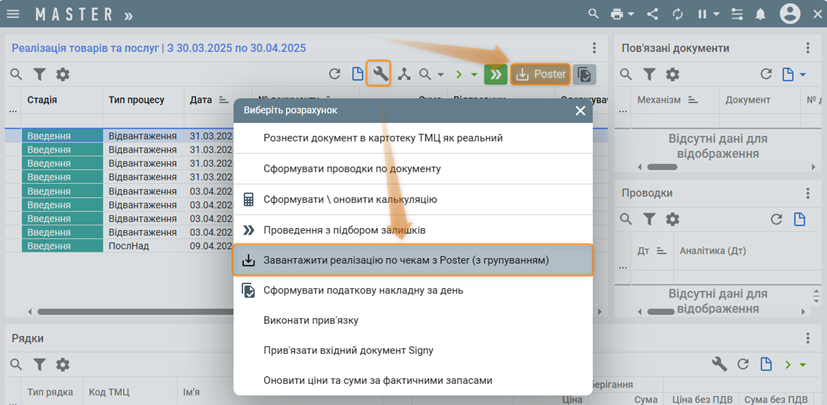Click the printer icon in top bar
Viewport: 827px width, 405px height.
[x=617, y=14]
